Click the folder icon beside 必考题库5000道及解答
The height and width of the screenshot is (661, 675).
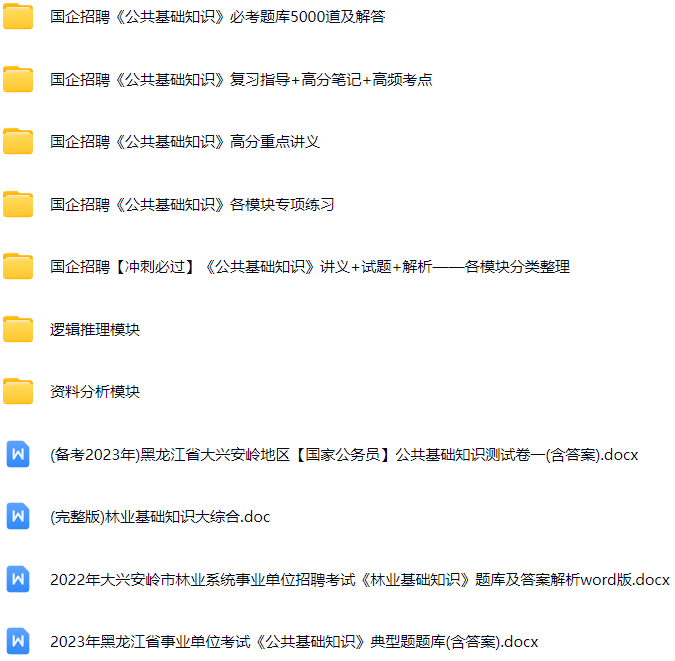coord(18,17)
